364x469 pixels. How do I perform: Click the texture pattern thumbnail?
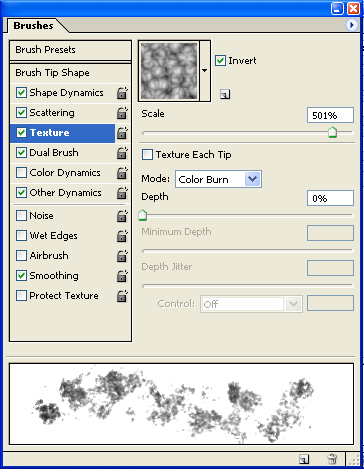coord(169,71)
